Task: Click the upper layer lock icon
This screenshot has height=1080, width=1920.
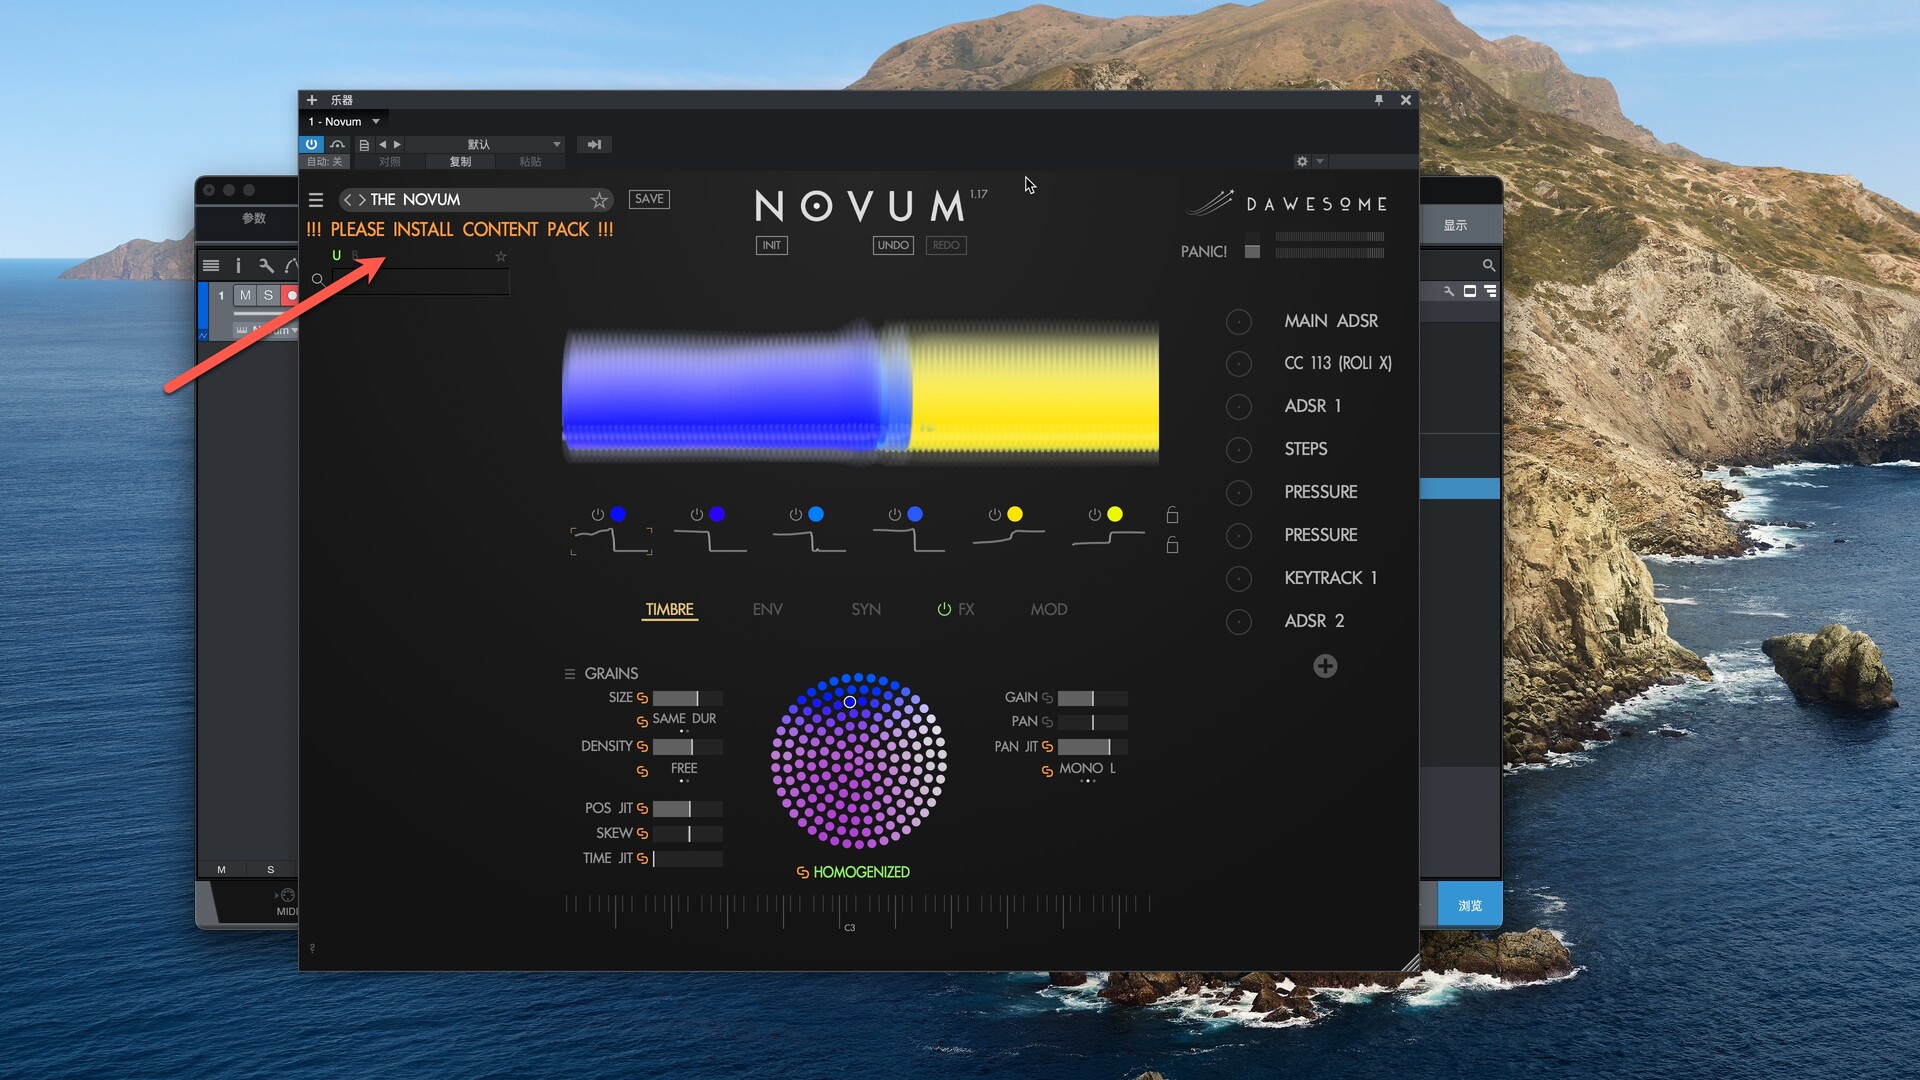Action: point(1172,515)
